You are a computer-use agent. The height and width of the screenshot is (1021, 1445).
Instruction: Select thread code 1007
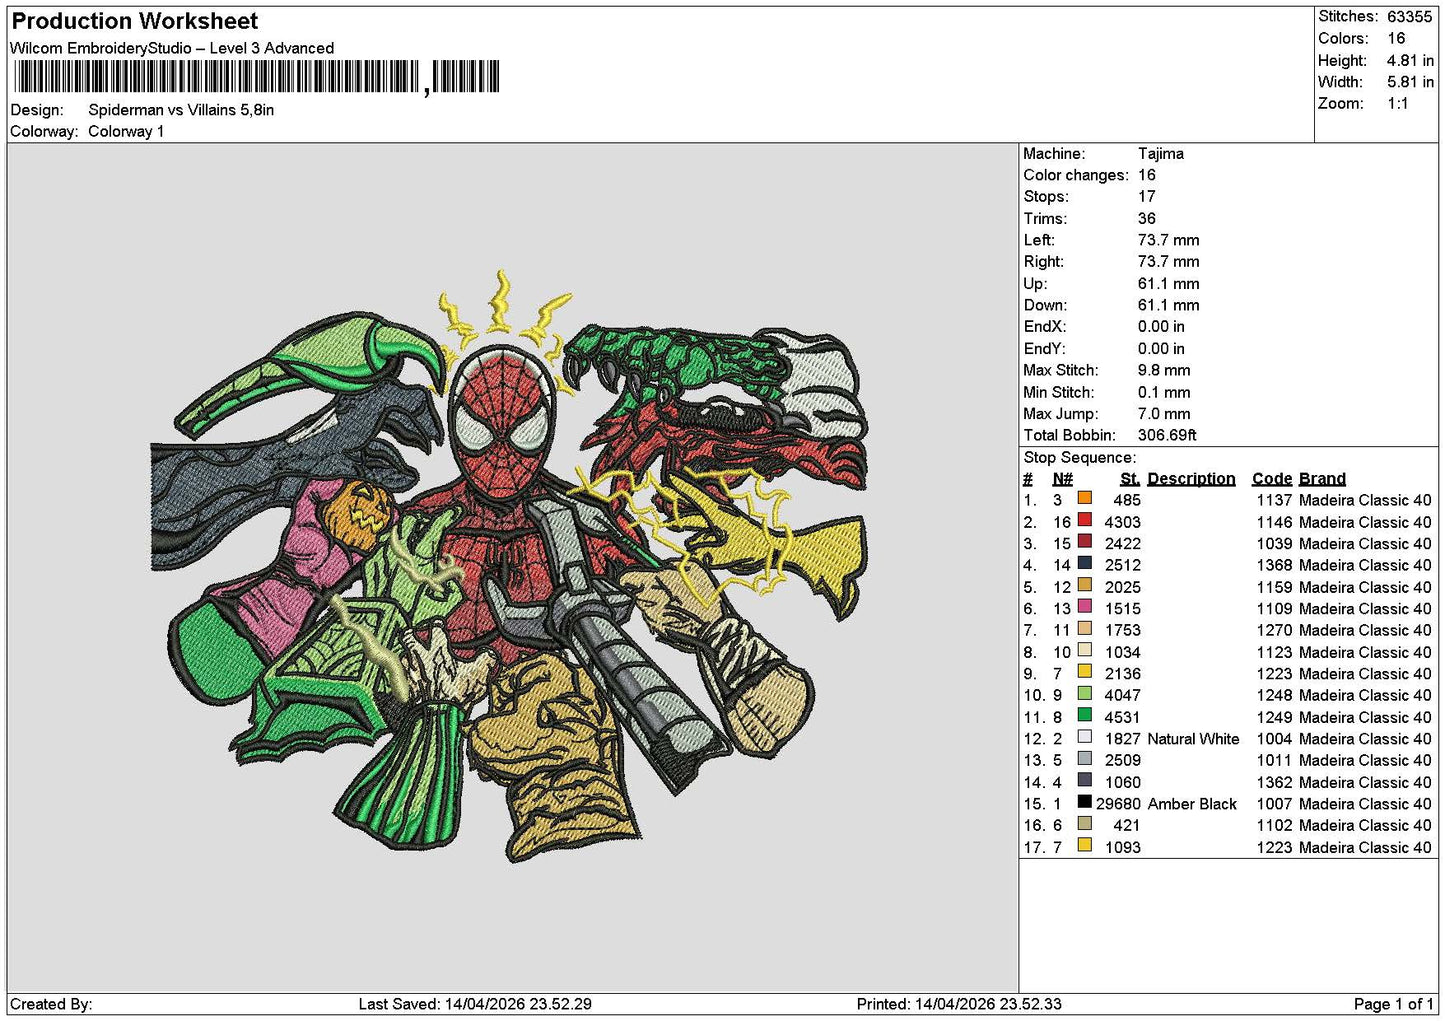point(1274,804)
